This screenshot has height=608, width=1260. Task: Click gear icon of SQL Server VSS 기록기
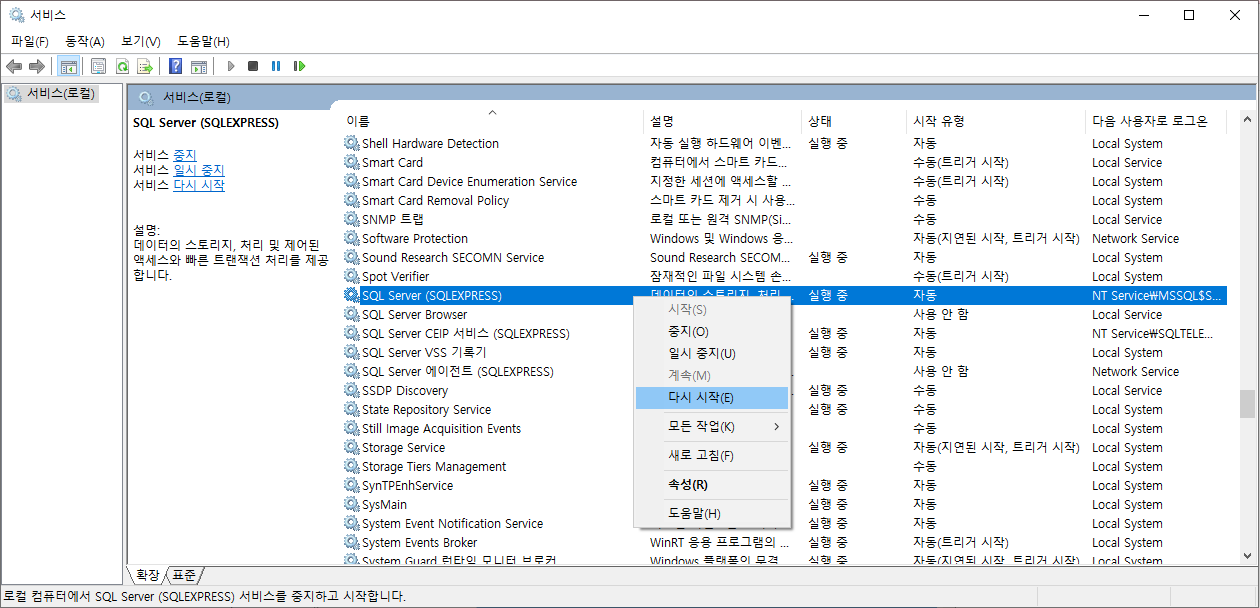[351, 352]
